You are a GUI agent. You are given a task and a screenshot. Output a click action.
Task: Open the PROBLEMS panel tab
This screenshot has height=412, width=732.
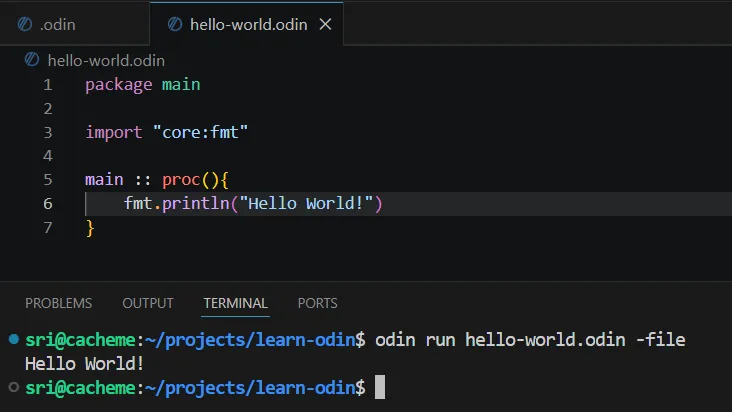pos(58,303)
